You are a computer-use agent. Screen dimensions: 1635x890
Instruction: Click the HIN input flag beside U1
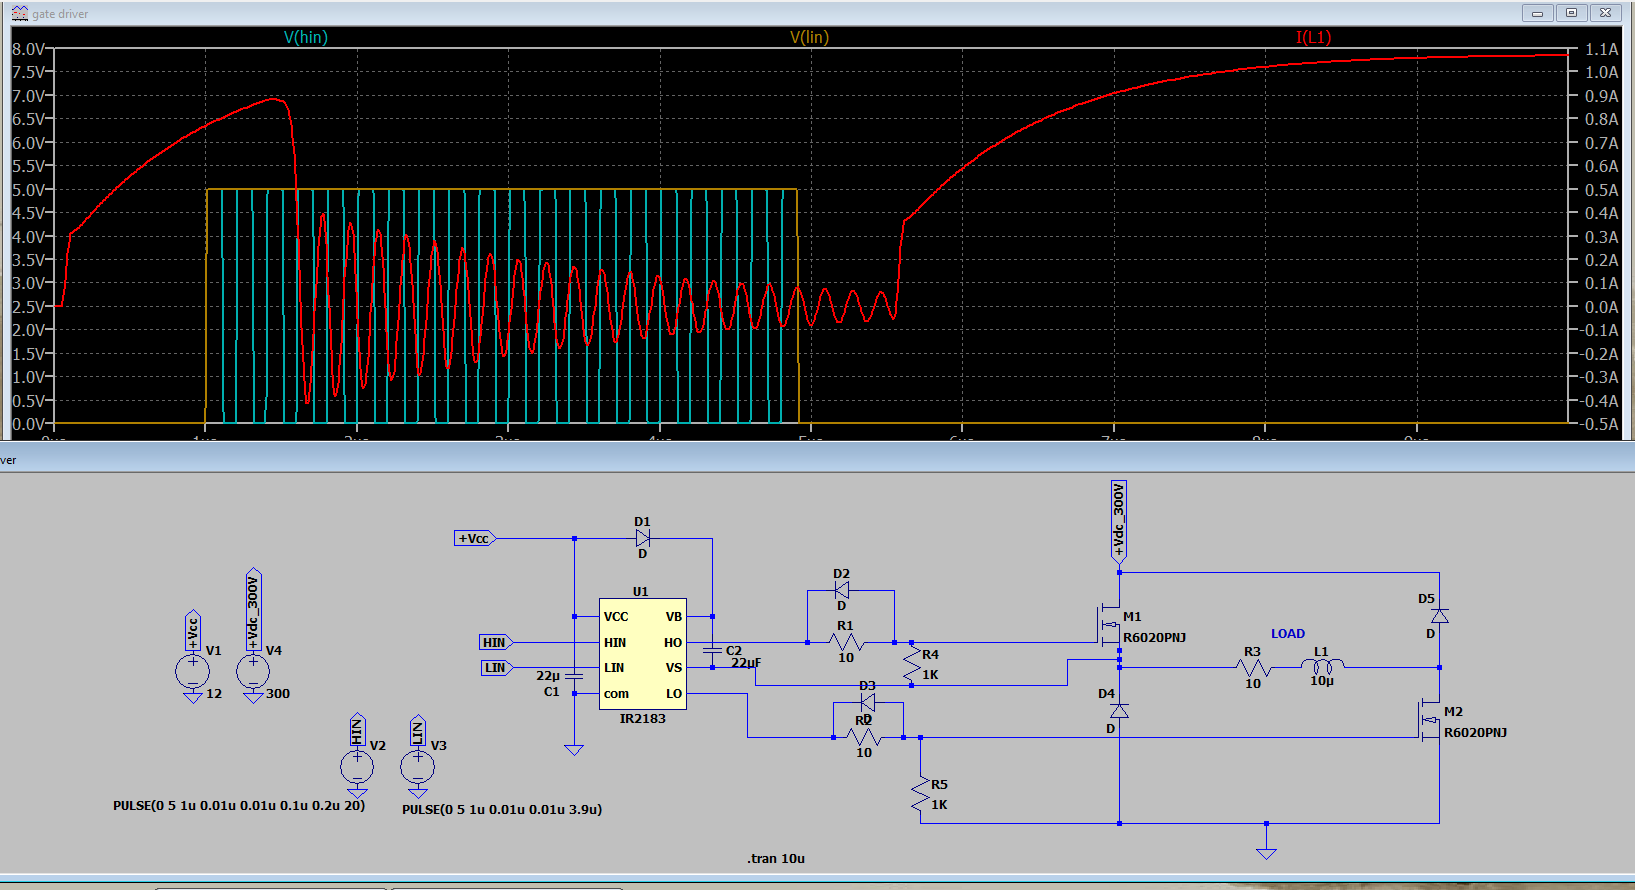tap(496, 642)
